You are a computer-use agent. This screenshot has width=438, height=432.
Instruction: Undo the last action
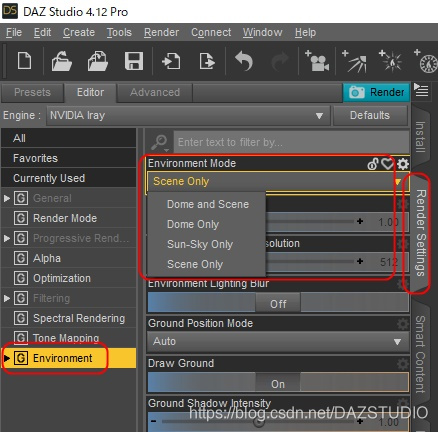coord(244,61)
